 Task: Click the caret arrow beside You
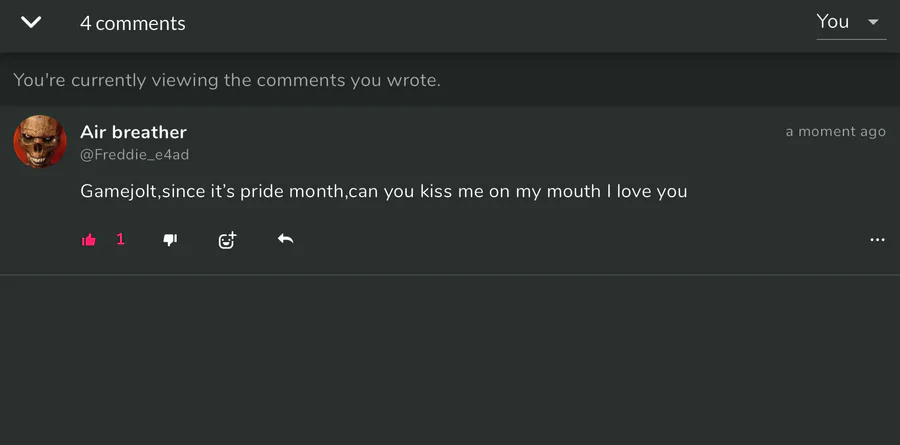click(873, 22)
